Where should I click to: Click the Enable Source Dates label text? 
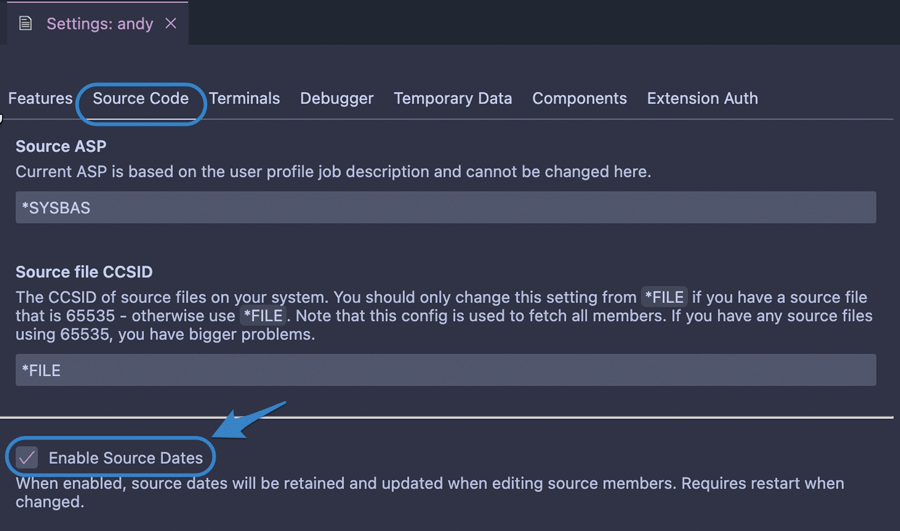click(126, 458)
